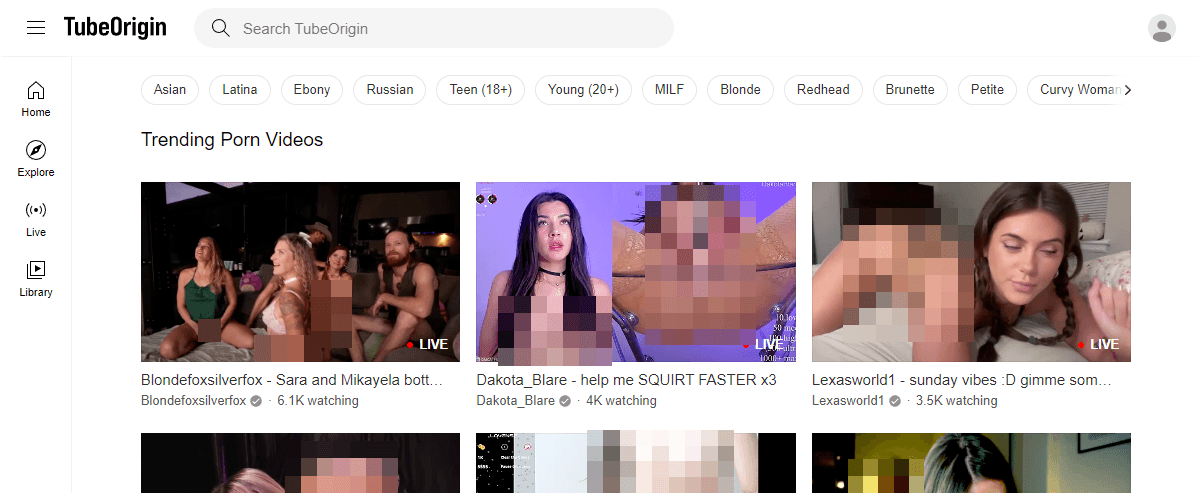This screenshot has height=493, width=1200.
Task: Click the "6.1K watching" text
Action: coord(318,401)
